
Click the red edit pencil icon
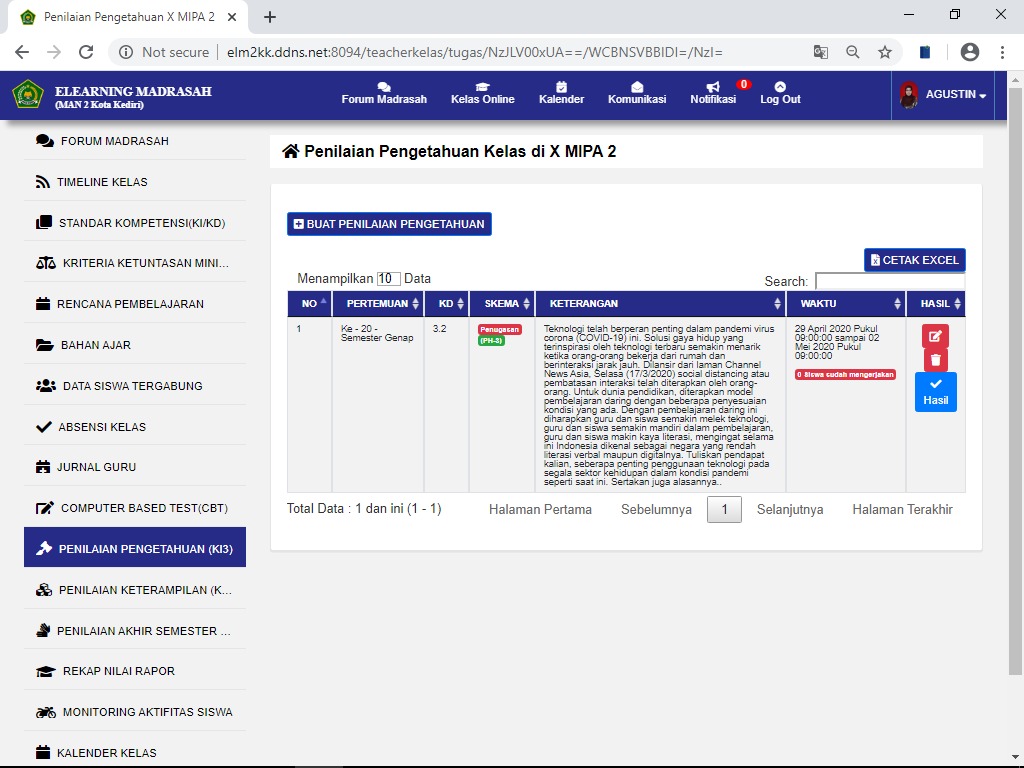(x=935, y=336)
